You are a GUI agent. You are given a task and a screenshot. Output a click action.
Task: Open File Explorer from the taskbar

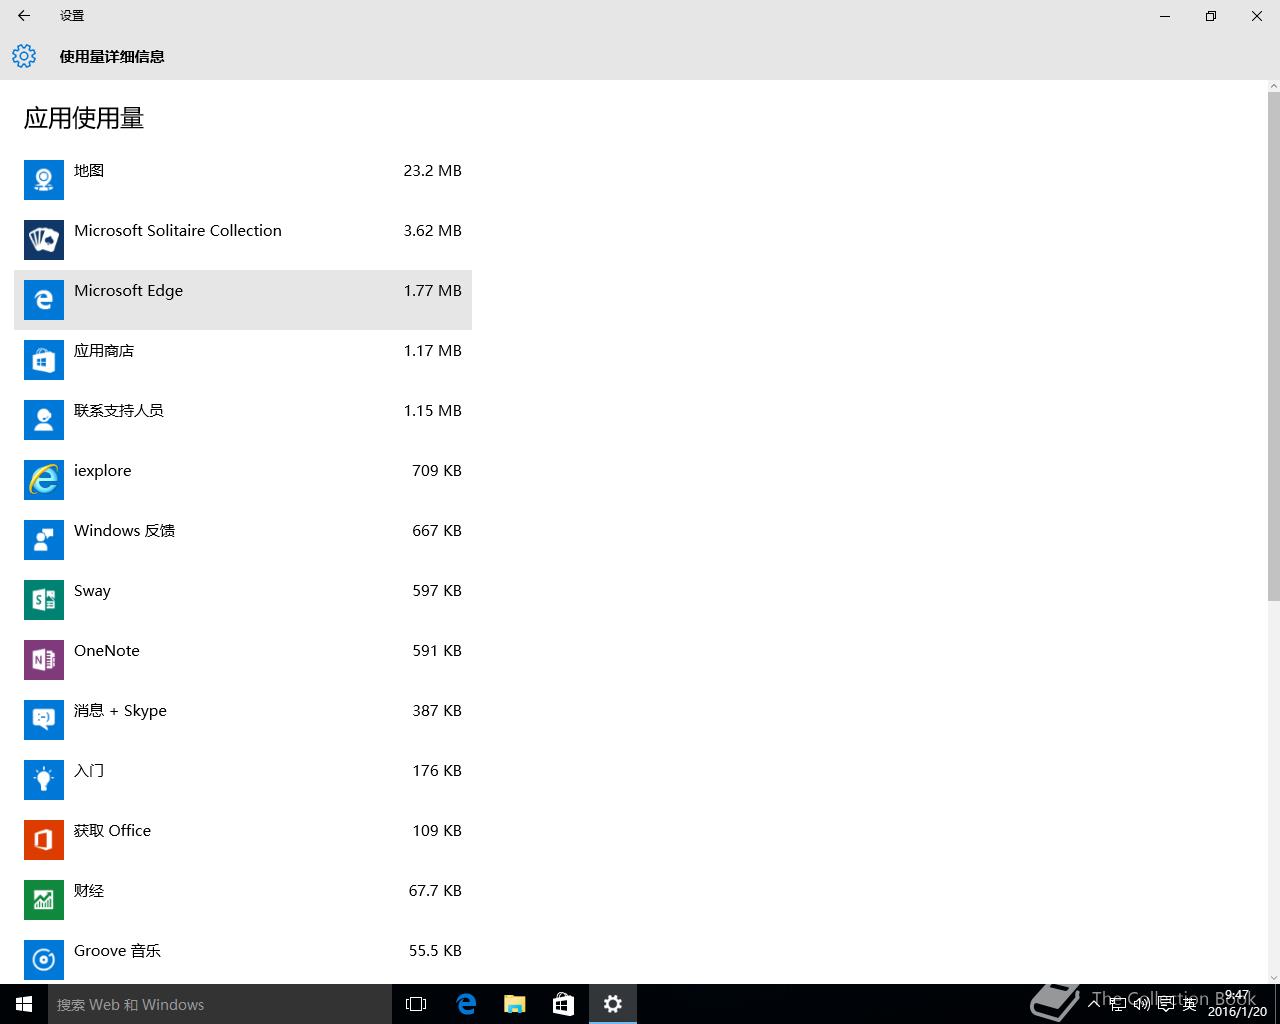pos(515,1004)
